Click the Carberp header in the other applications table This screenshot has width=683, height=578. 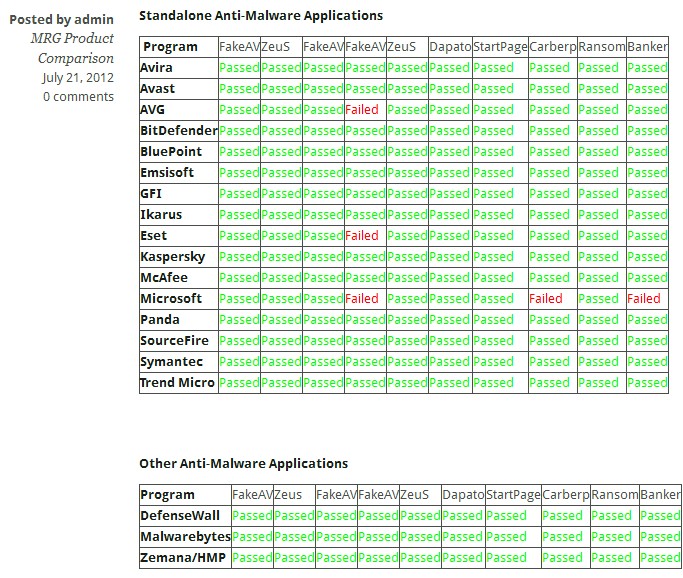[566, 494]
